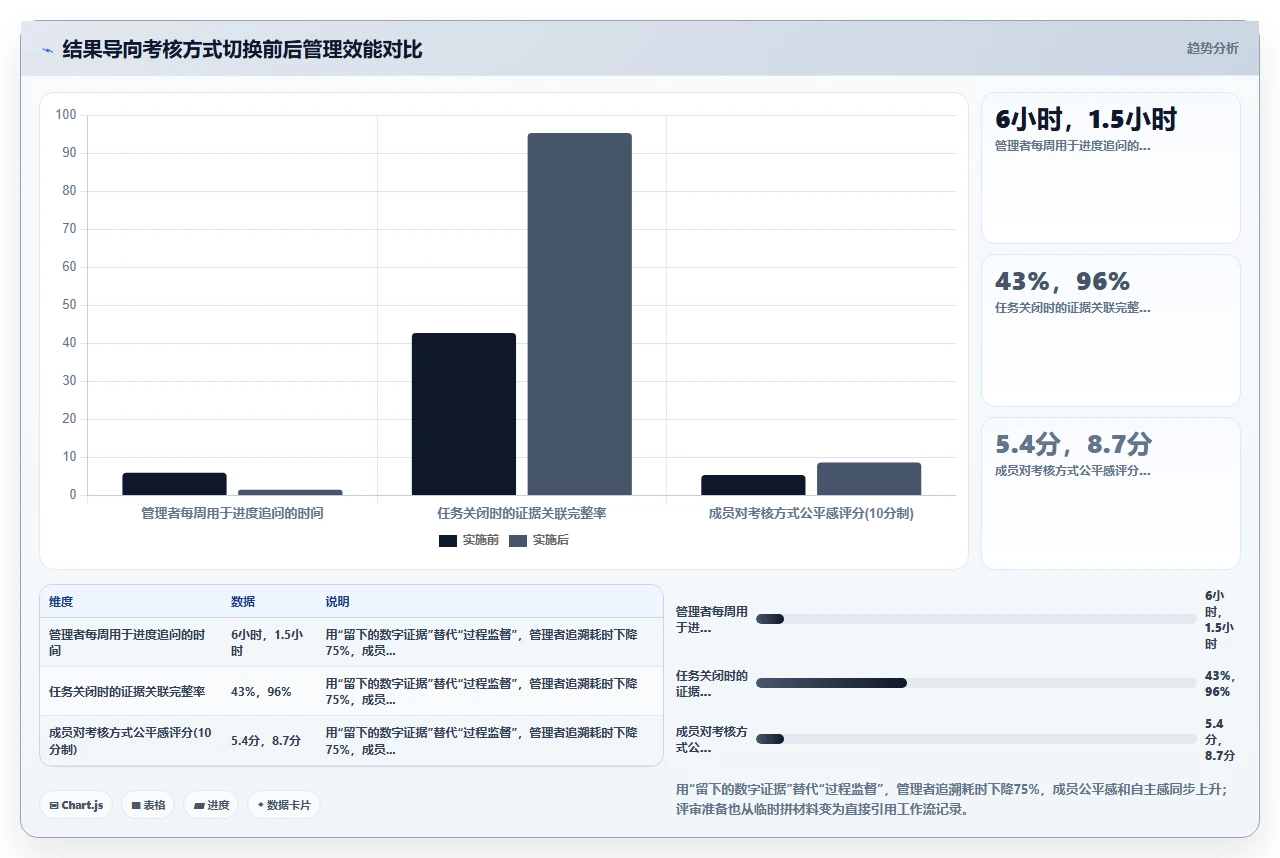Click the chart icon beside the dashboard title
Viewport: 1280px width, 858px height.
(47, 50)
